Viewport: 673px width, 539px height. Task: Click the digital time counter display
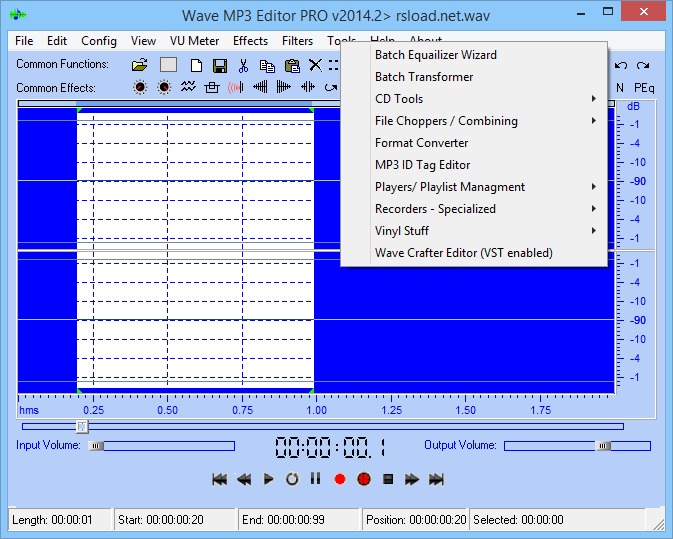click(330, 447)
